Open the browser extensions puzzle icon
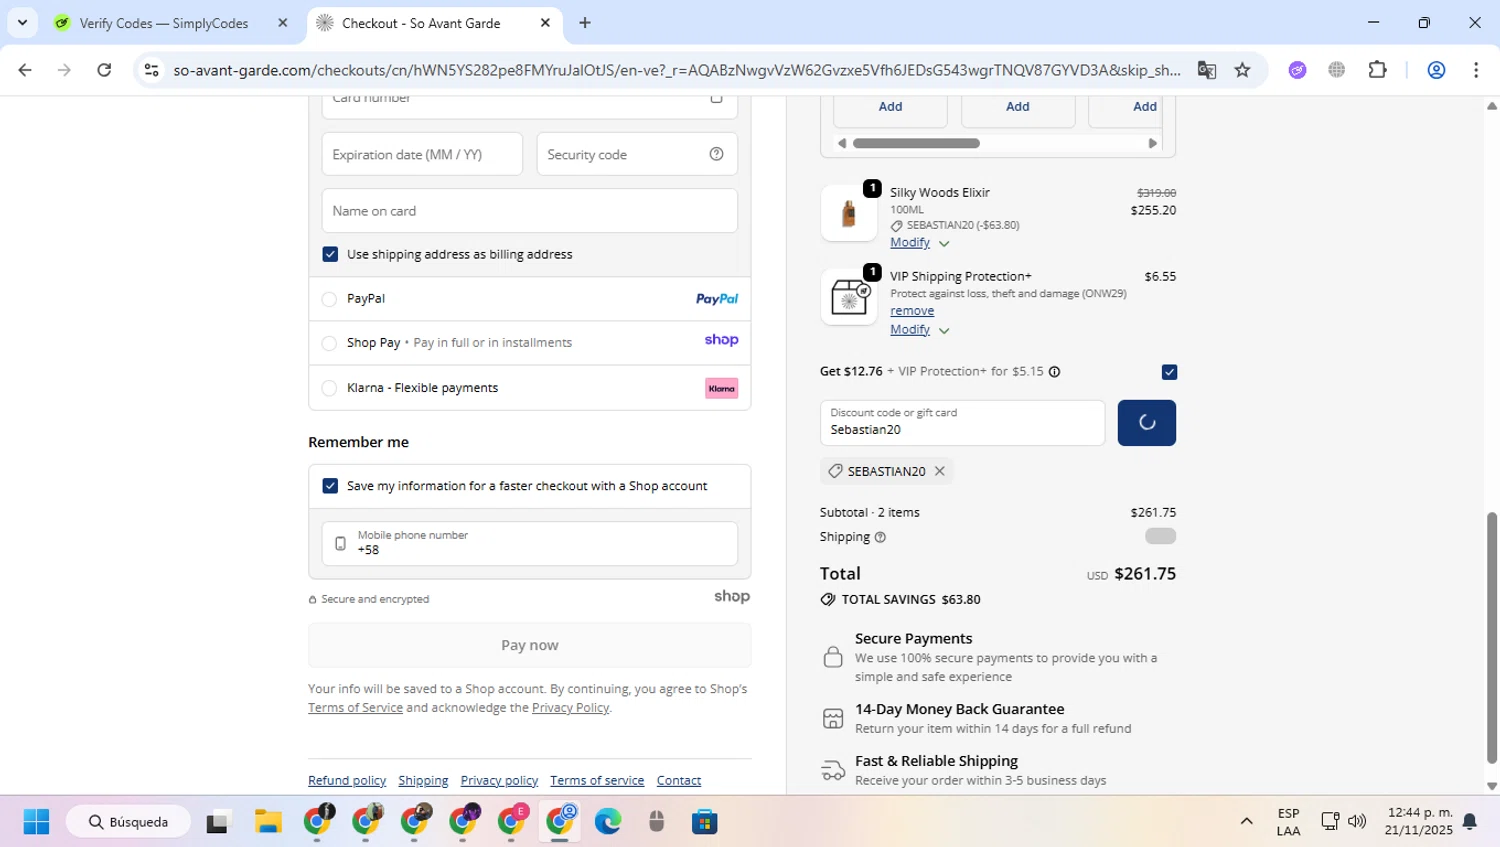The image size is (1500, 847). (x=1378, y=70)
